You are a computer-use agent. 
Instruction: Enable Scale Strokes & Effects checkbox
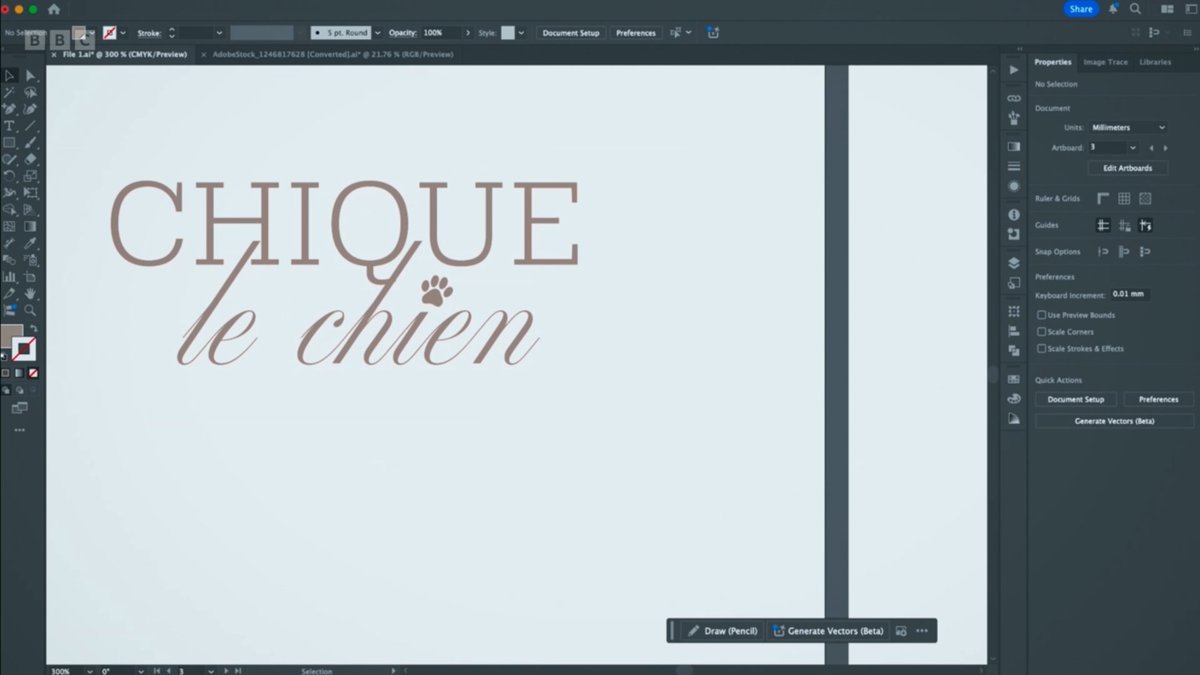tap(1042, 349)
